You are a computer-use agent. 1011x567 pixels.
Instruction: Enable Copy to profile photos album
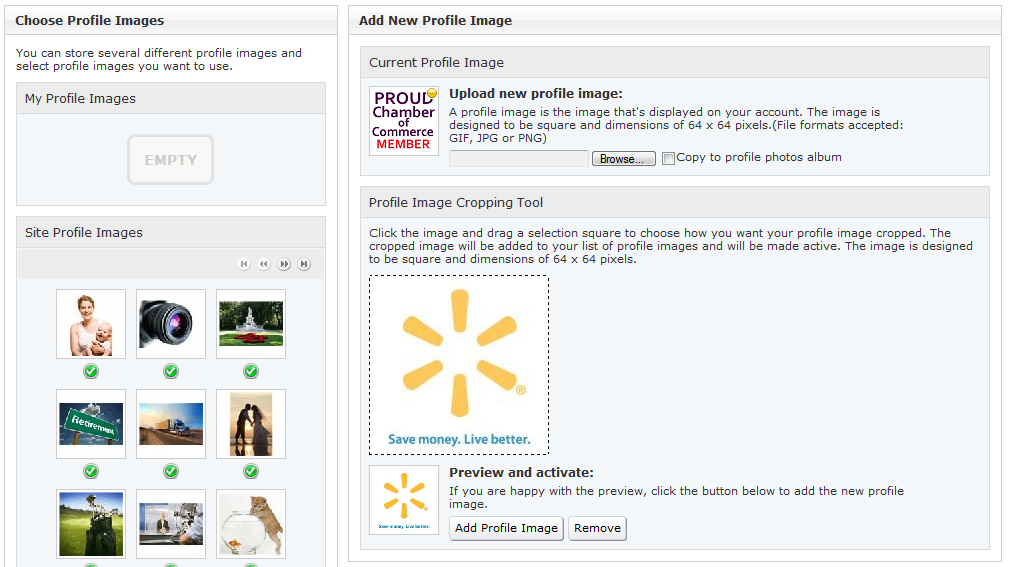pos(669,158)
